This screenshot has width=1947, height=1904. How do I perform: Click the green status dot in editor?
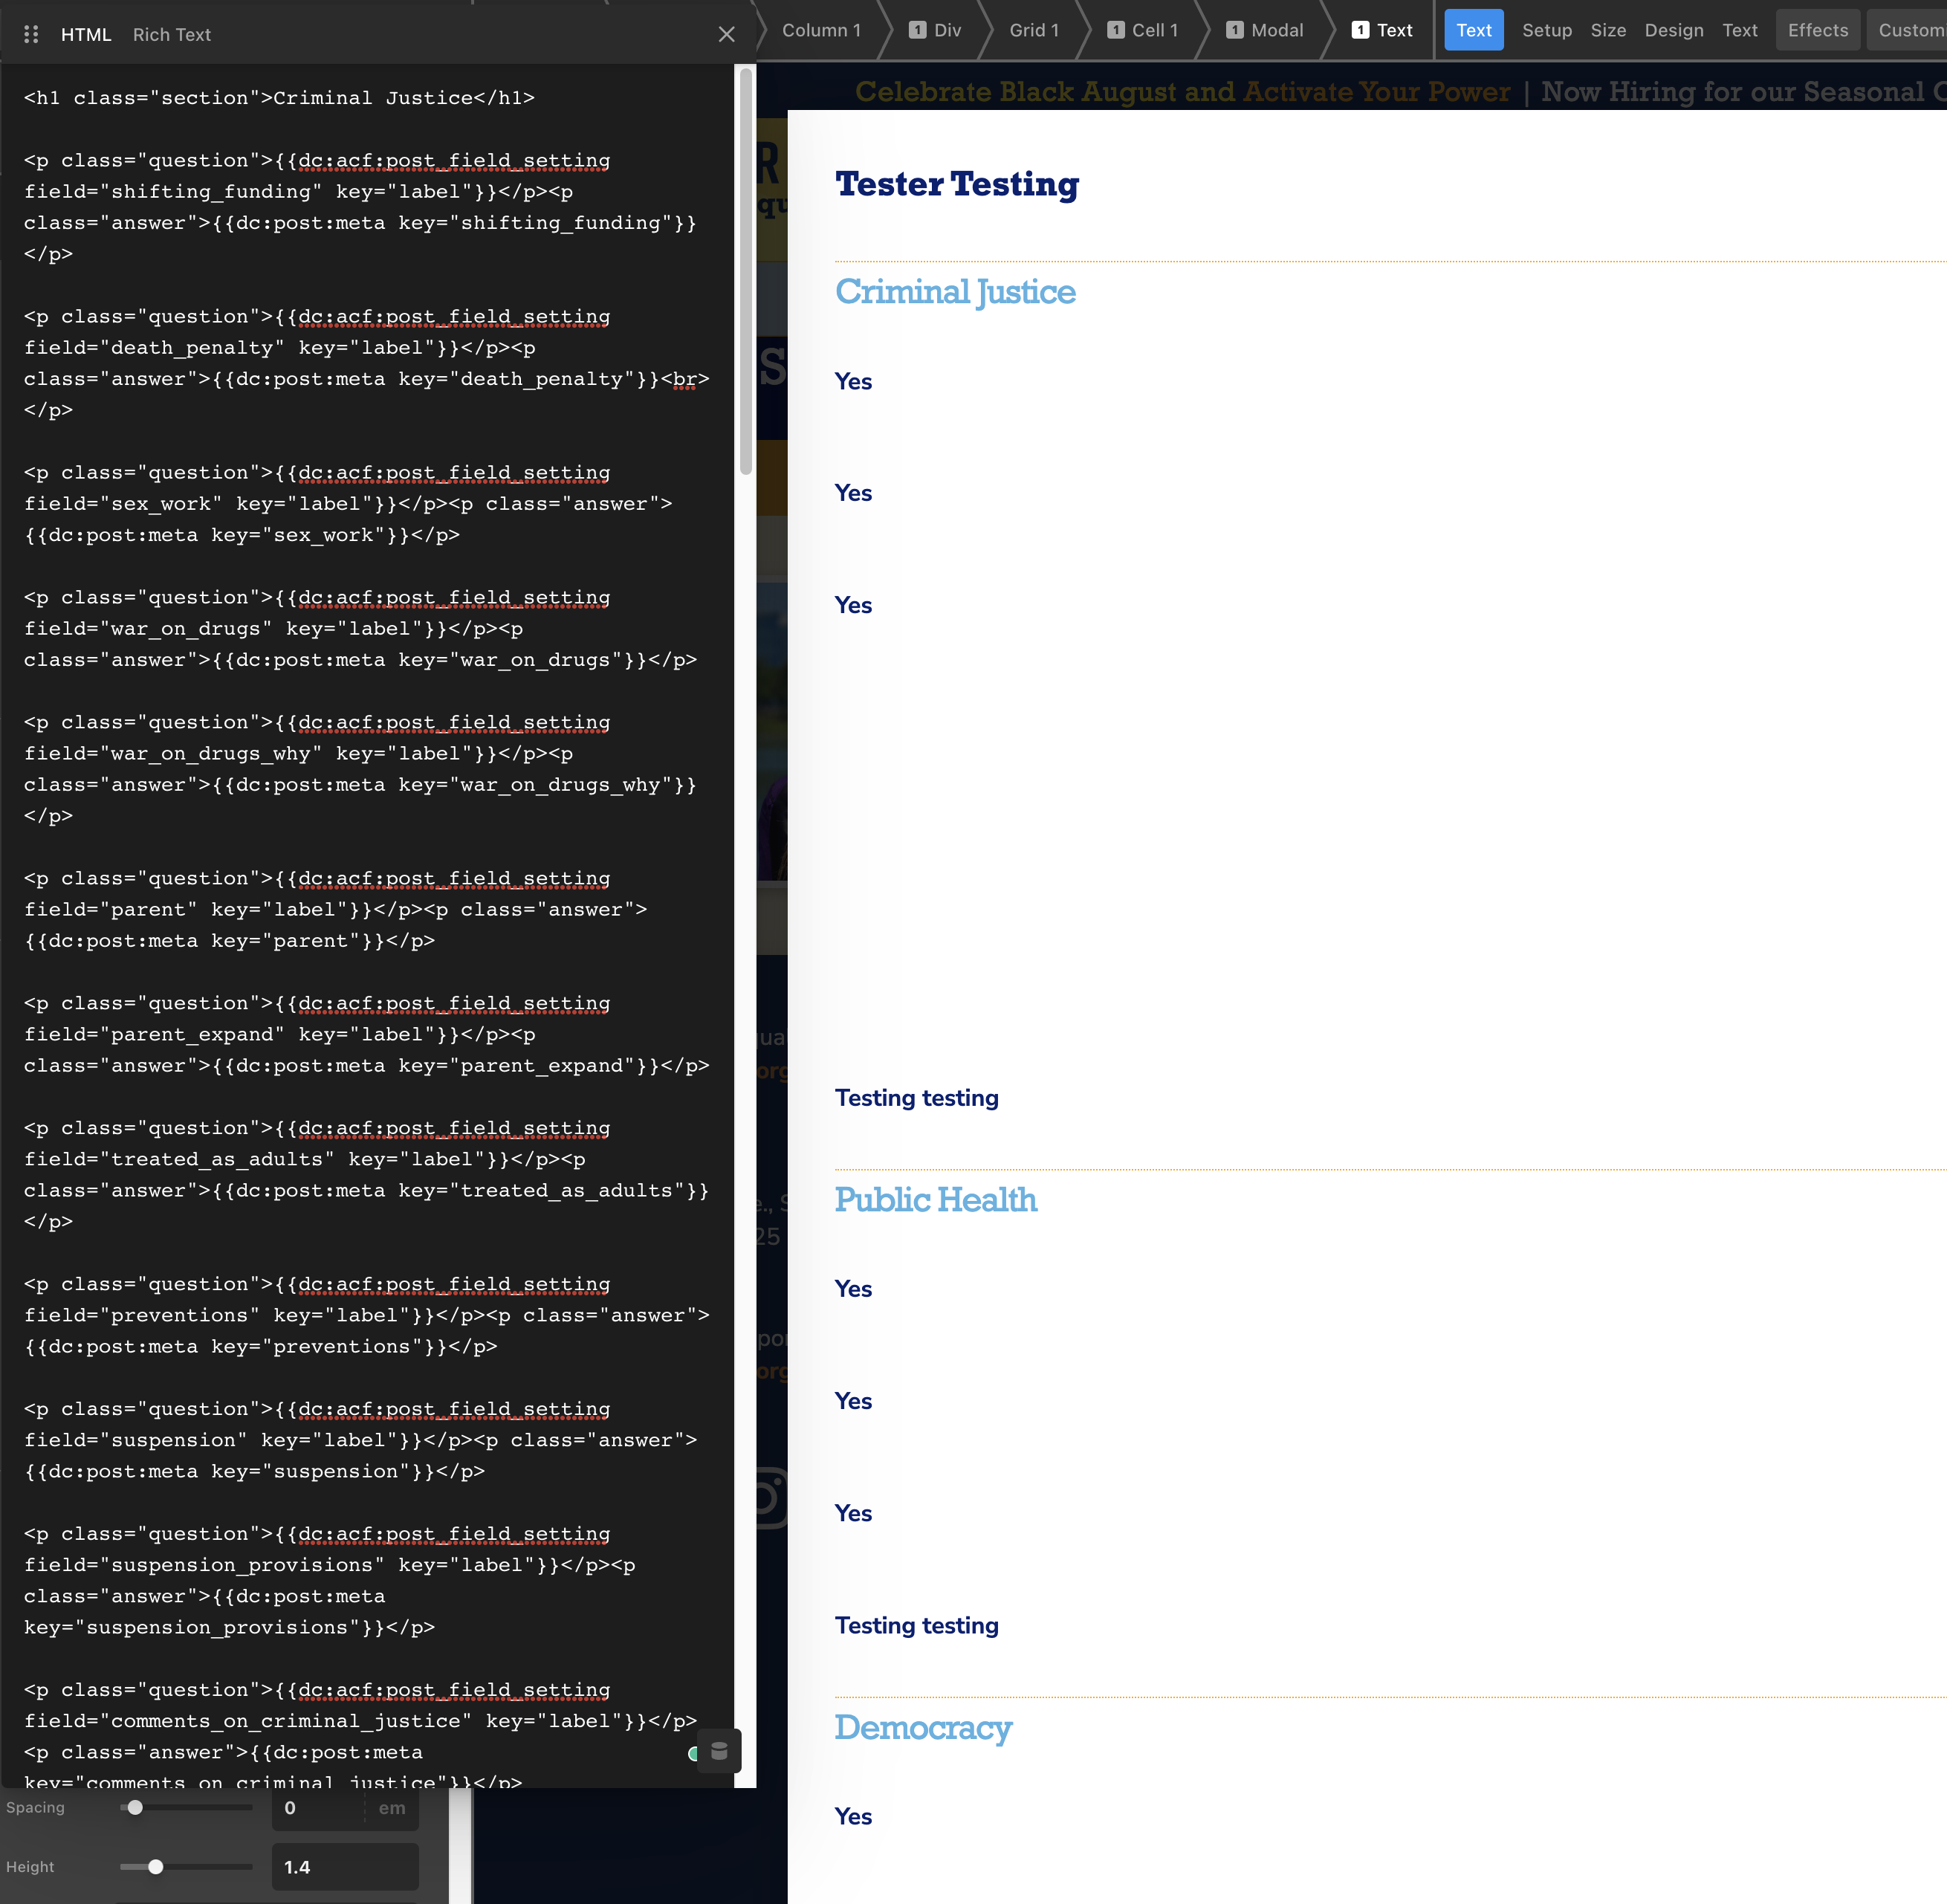pyautogui.click(x=693, y=1753)
